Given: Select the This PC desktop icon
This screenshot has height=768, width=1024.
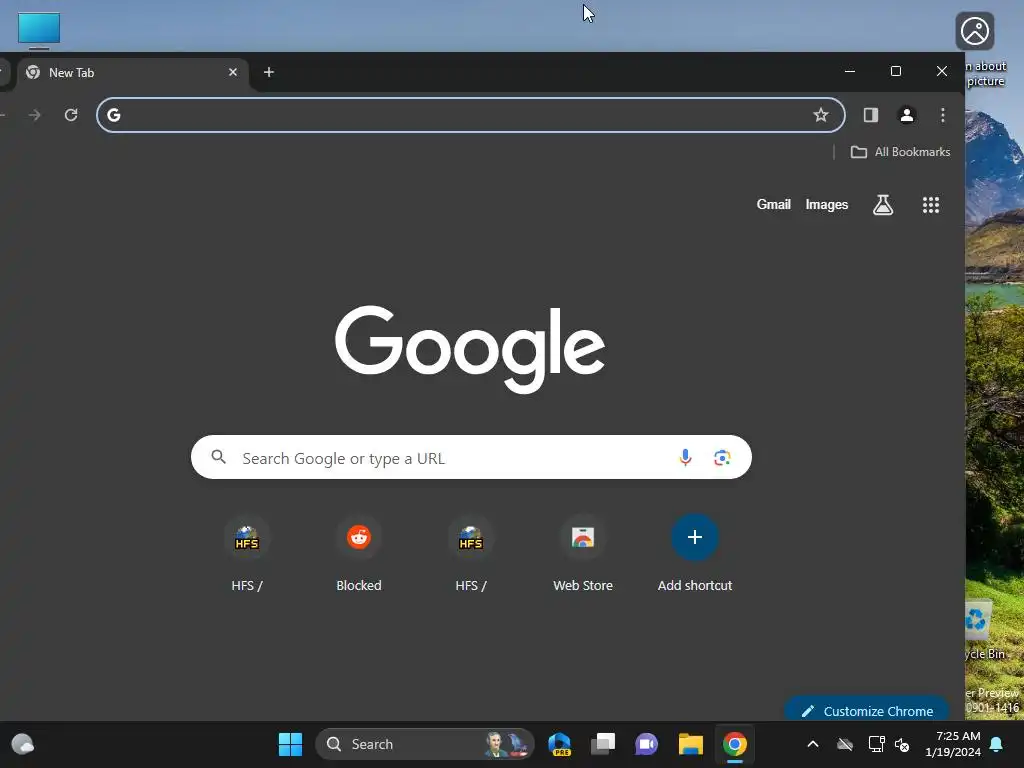Looking at the screenshot, I should 39,29.
